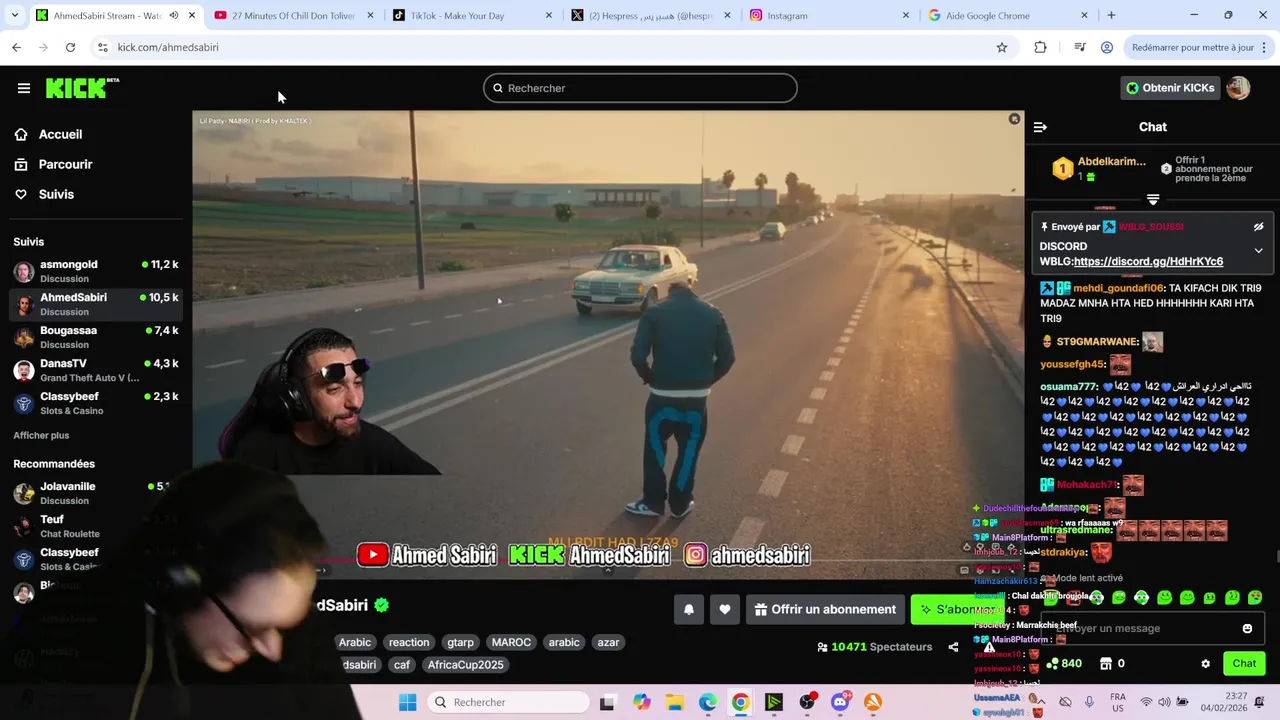The width and height of the screenshot is (1280, 720).
Task: Switch to the Aide Google Chrome tab
Action: 1008,15
